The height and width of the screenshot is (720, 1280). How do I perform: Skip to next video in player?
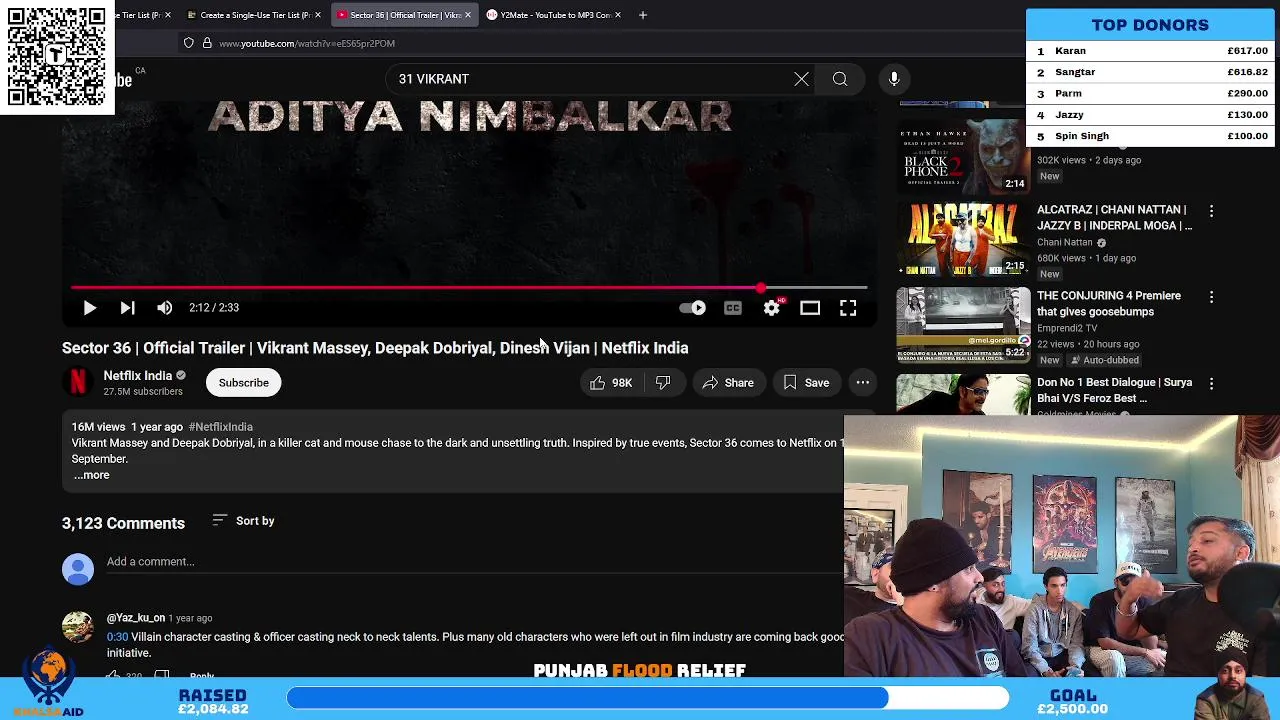point(127,308)
